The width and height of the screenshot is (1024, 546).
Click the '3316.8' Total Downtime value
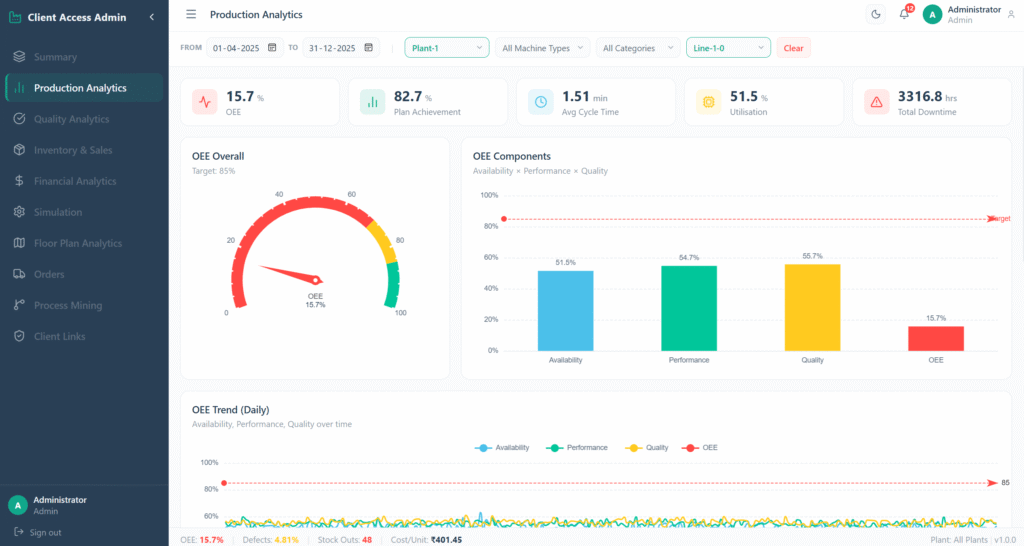pyautogui.click(x=920, y=97)
